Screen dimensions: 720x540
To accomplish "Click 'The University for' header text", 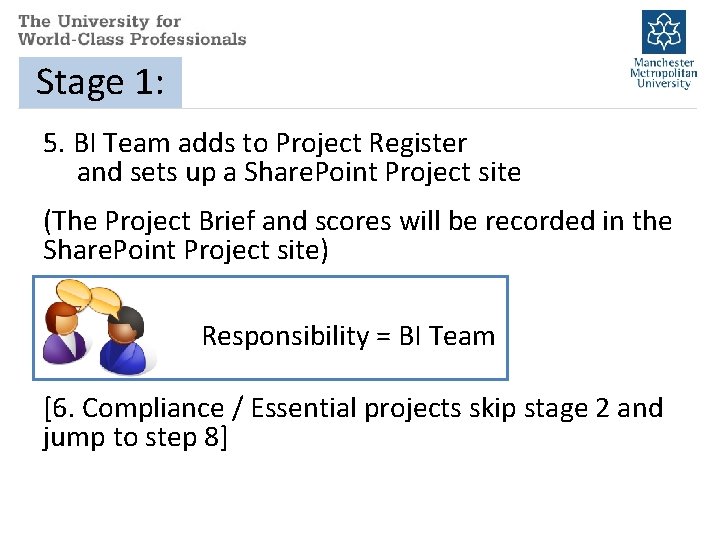I will (99, 21).
